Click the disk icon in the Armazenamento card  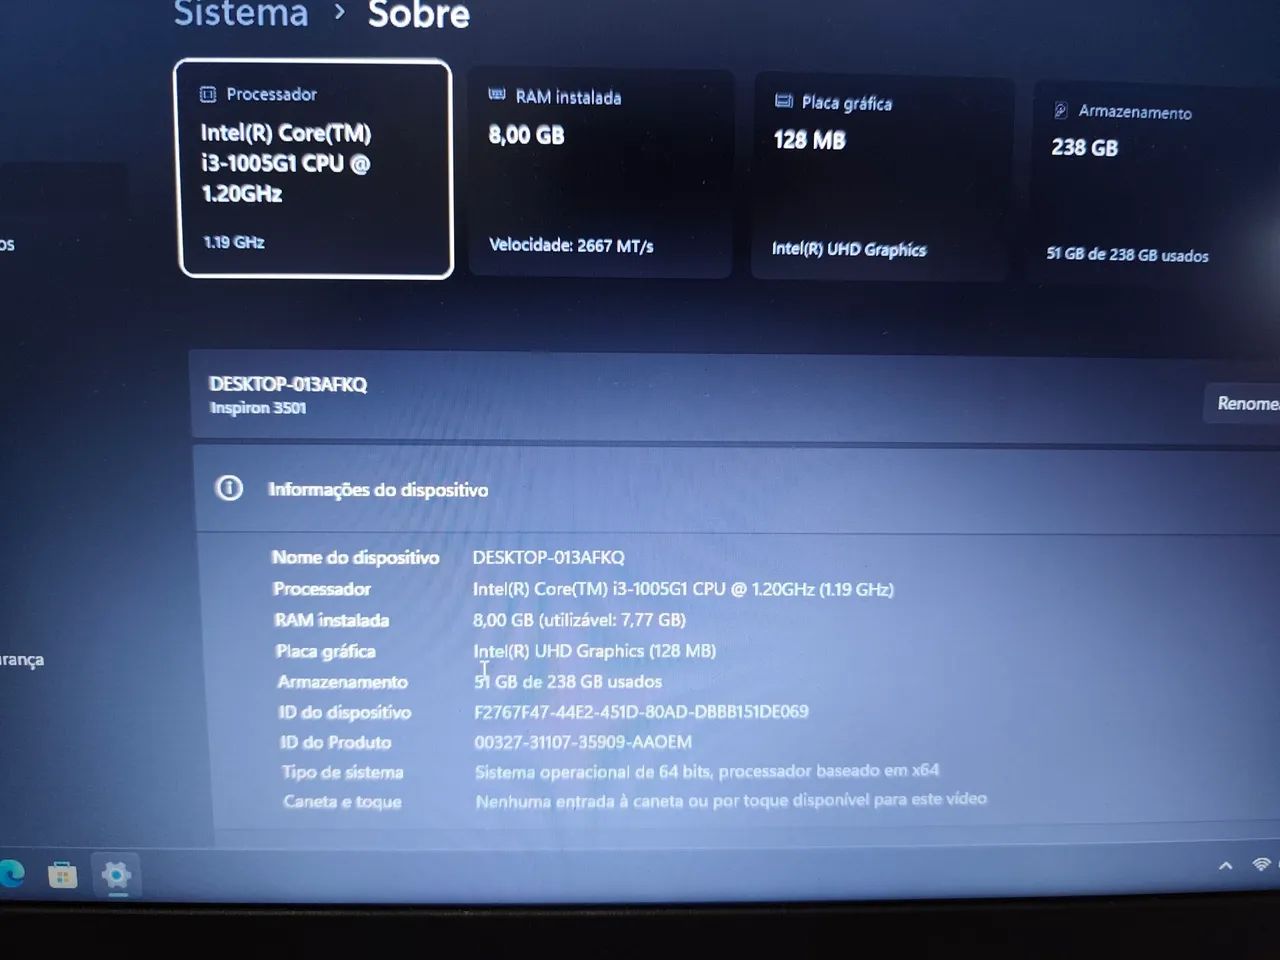coord(1061,110)
